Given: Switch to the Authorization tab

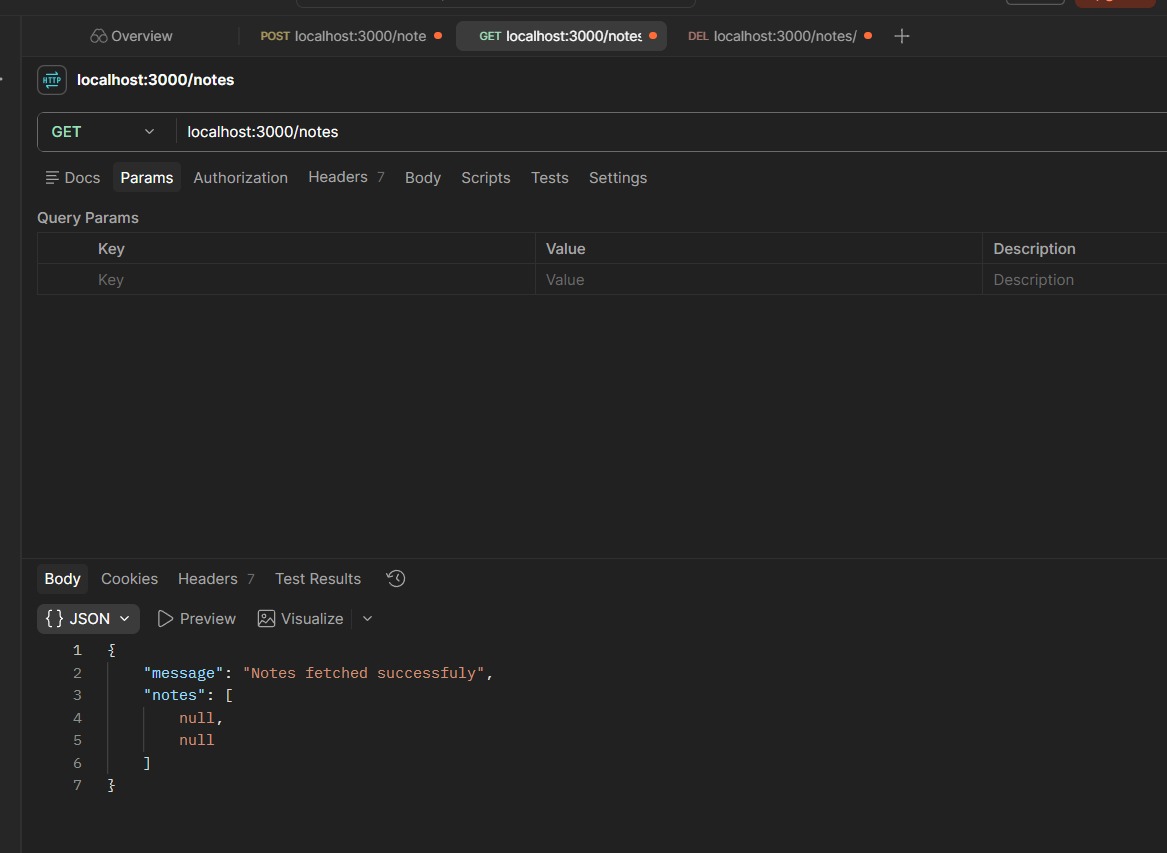Looking at the screenshot, I should click(240, 178).
